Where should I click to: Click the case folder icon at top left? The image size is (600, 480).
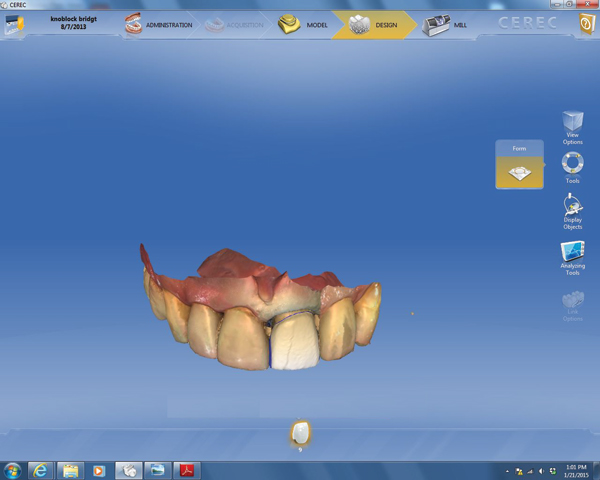coord(13,25)
